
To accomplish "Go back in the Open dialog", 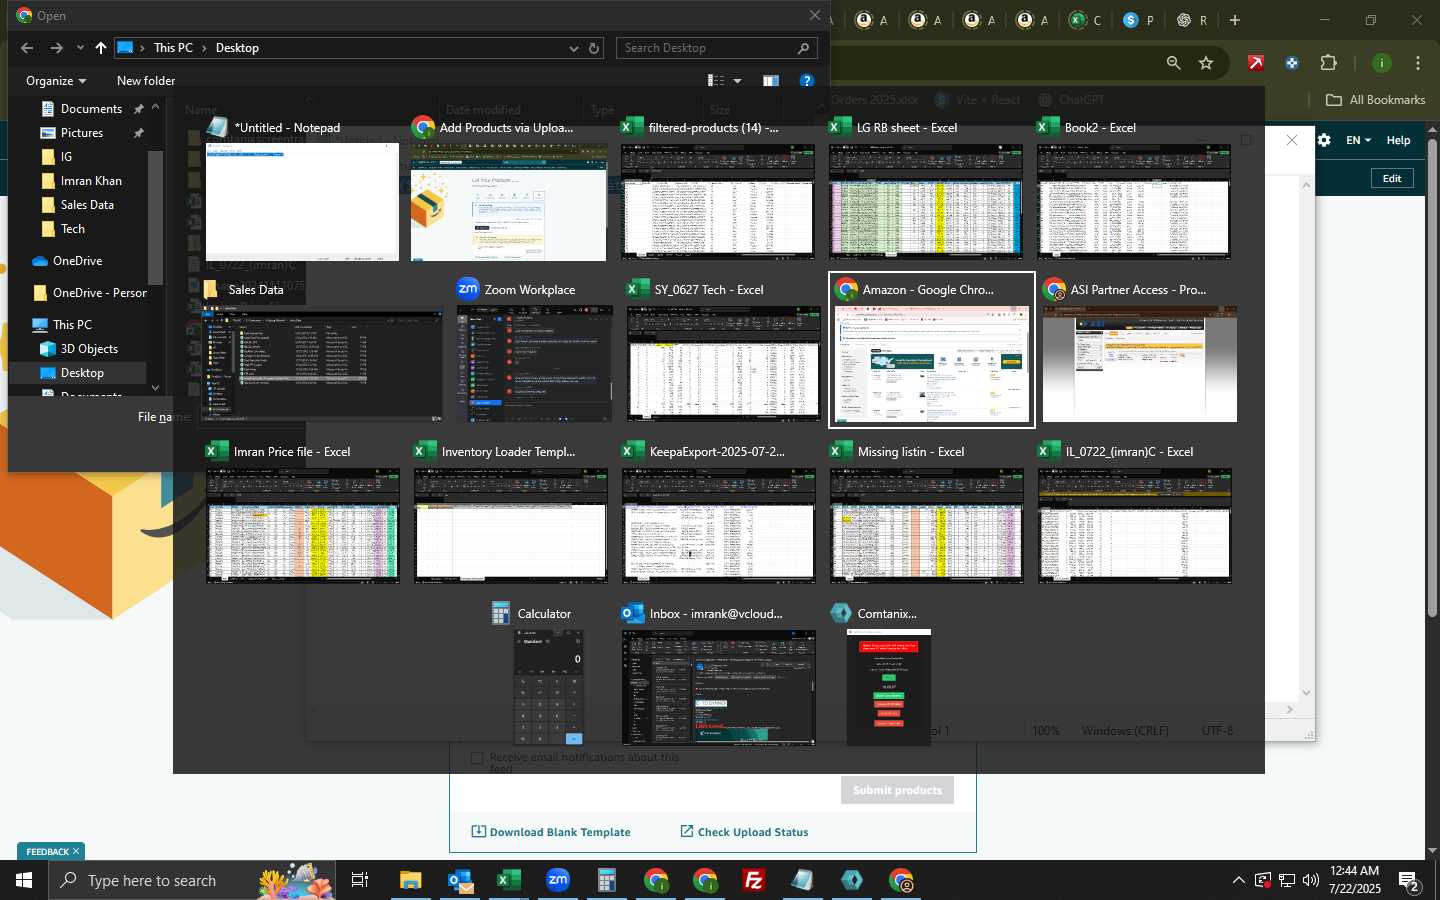I will 27,48.
